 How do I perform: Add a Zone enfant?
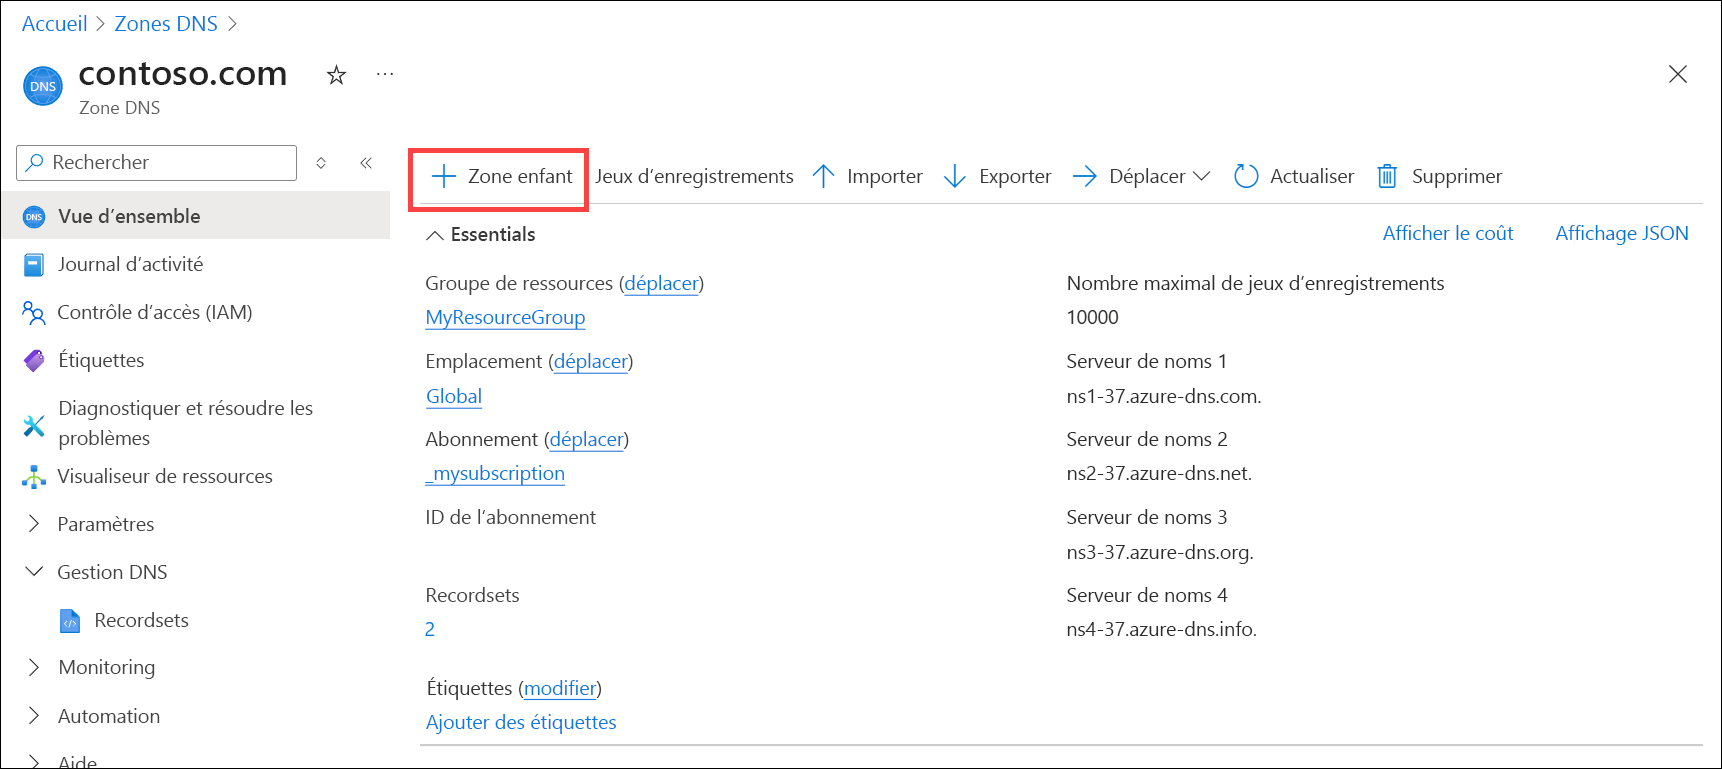501,177
